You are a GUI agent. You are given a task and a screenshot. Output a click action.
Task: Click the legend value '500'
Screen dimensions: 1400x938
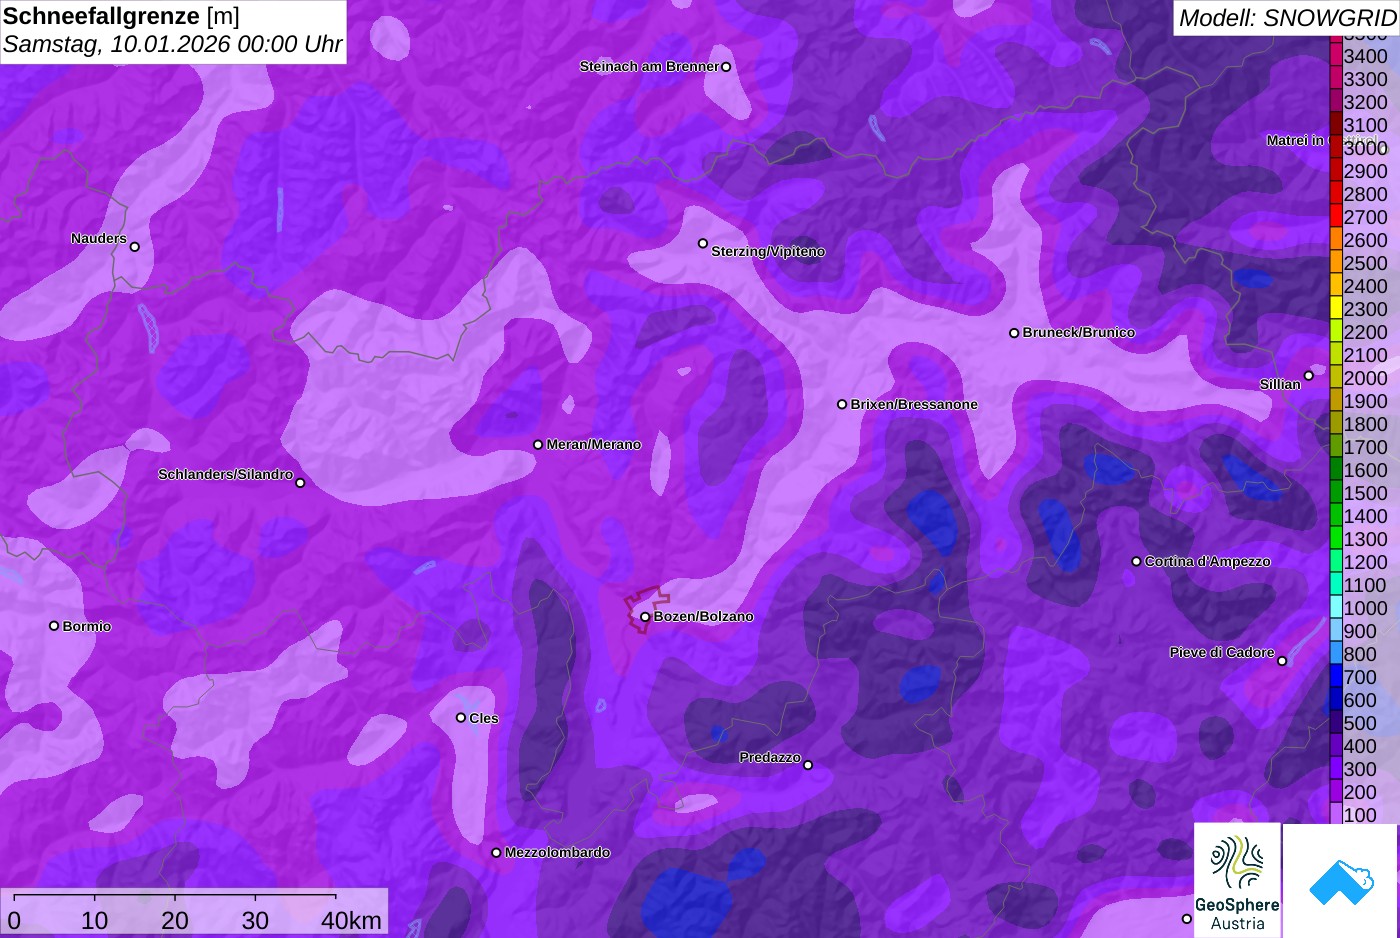coord(1360,723)
